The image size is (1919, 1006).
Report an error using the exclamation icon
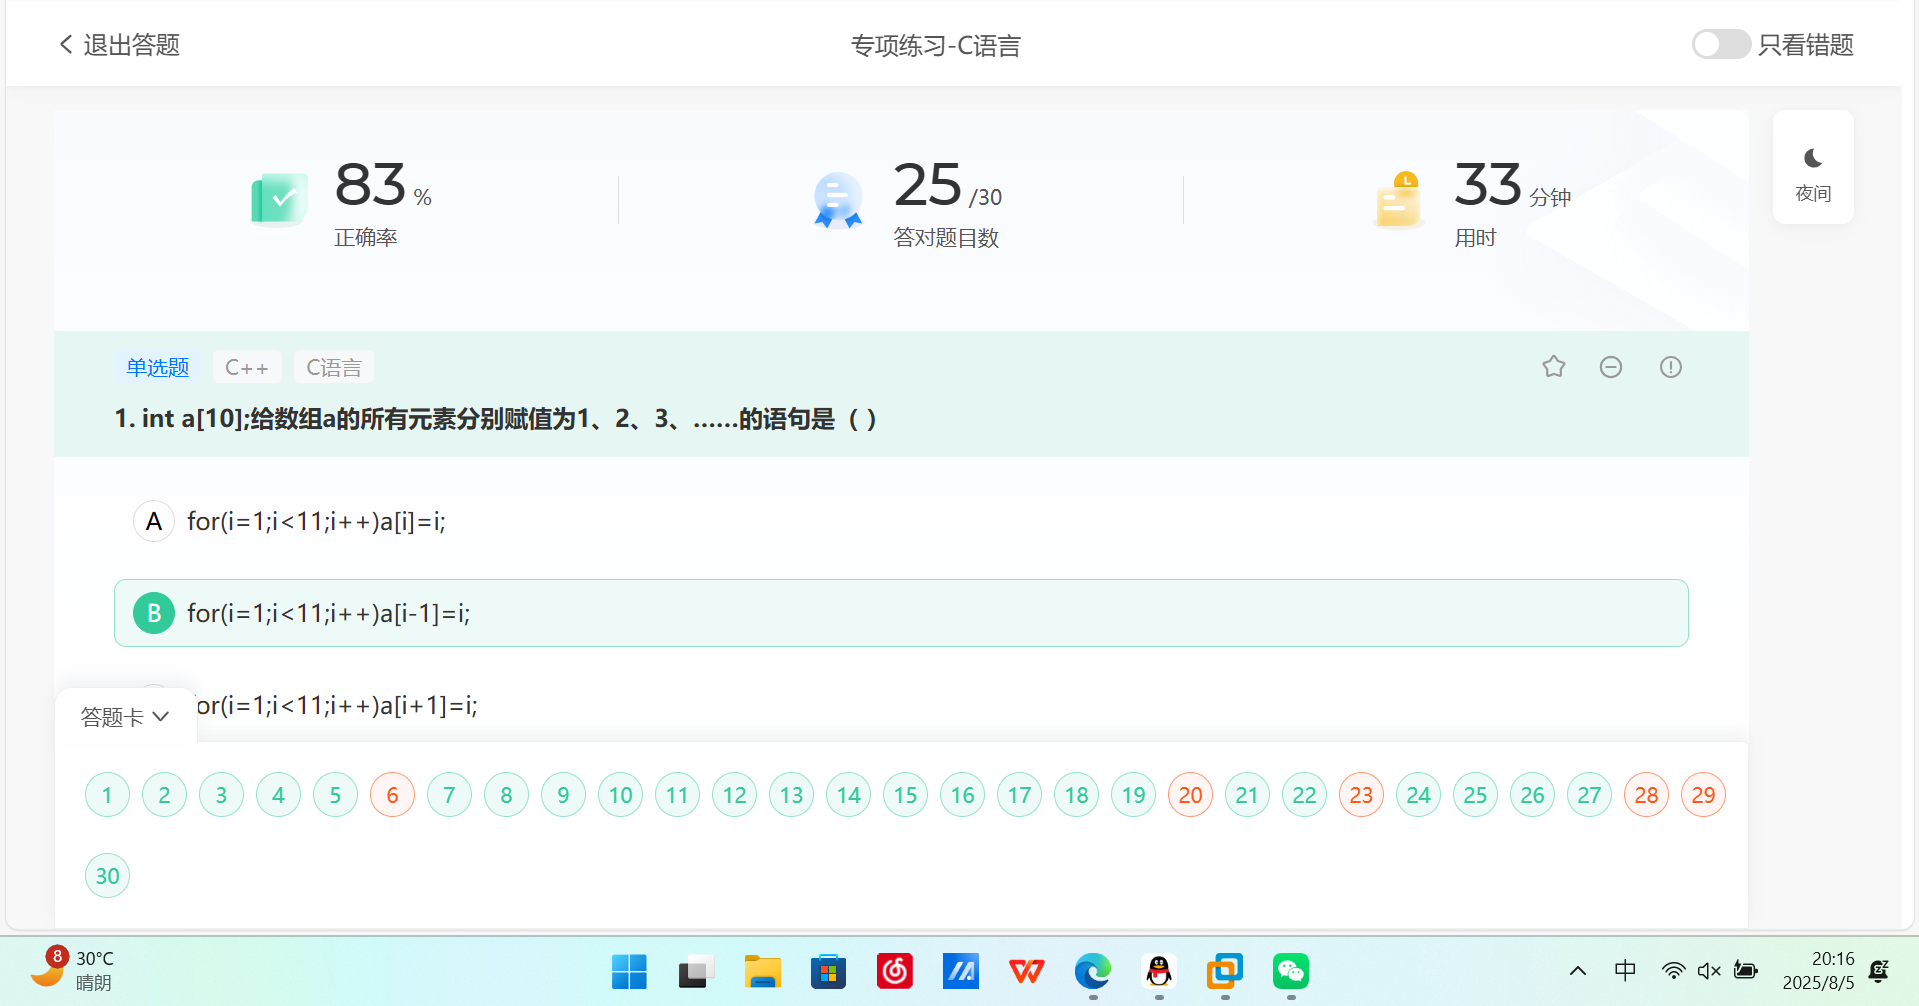pyautogui.click(x=1670, y=366)
